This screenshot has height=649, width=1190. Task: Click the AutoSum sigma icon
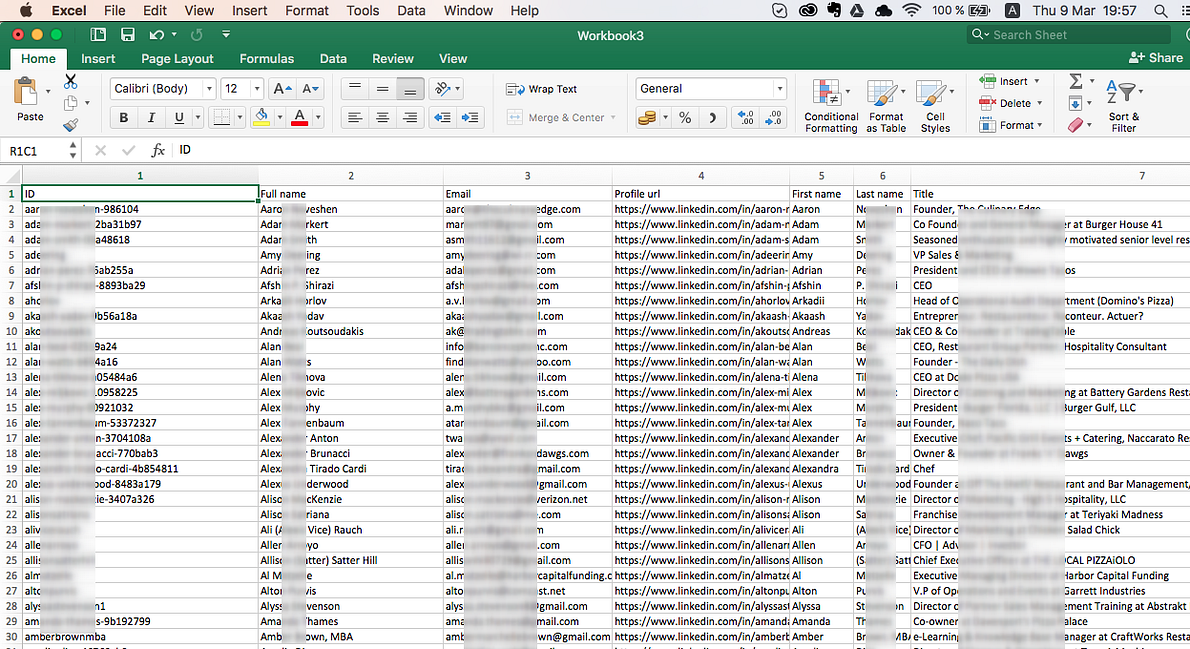(1078, 80)
